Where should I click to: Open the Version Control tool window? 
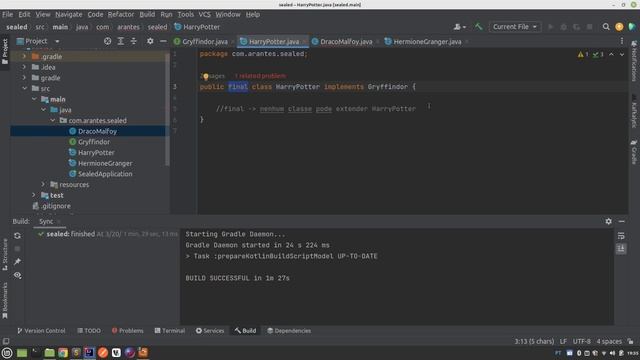click(x=41, y=331)
